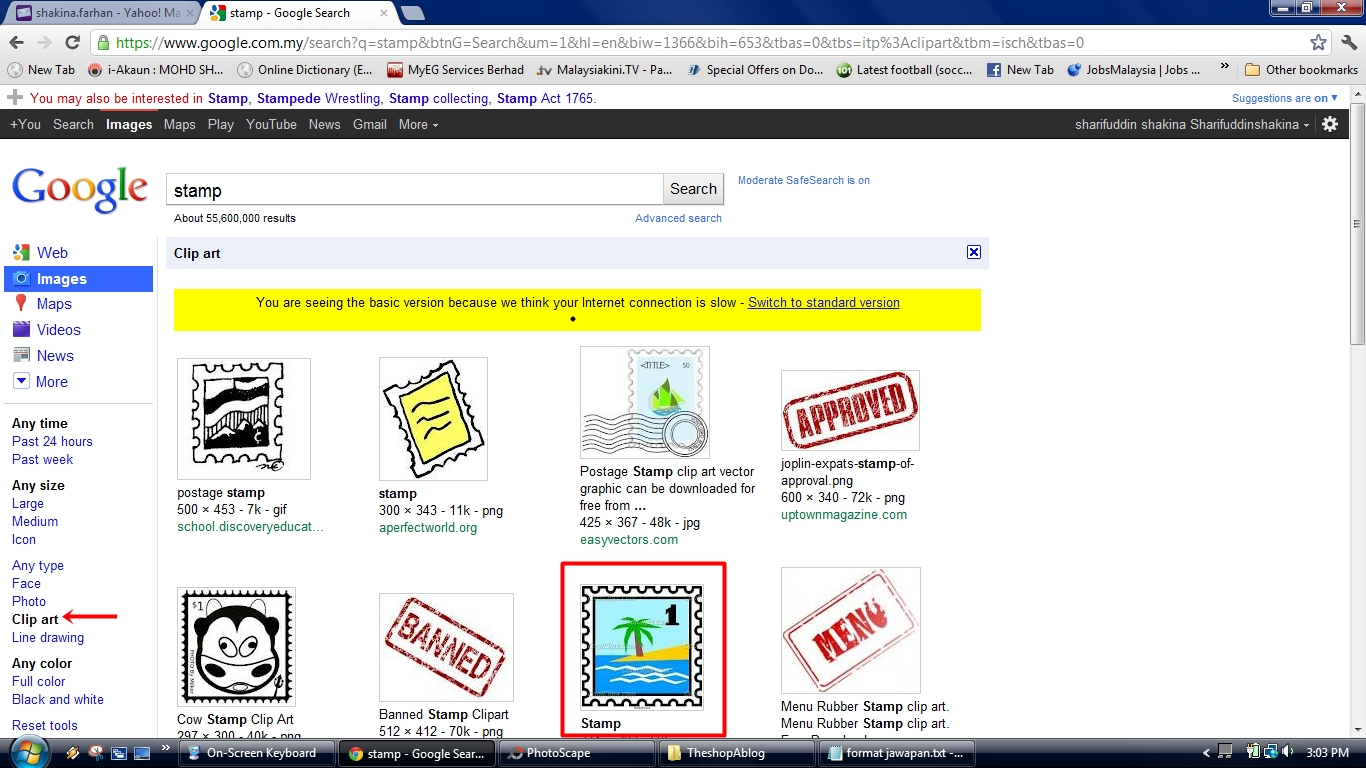Filter images by Black and white
Image resolution: width=1366 pixels, height=768 pixels.
coord(58,699)
